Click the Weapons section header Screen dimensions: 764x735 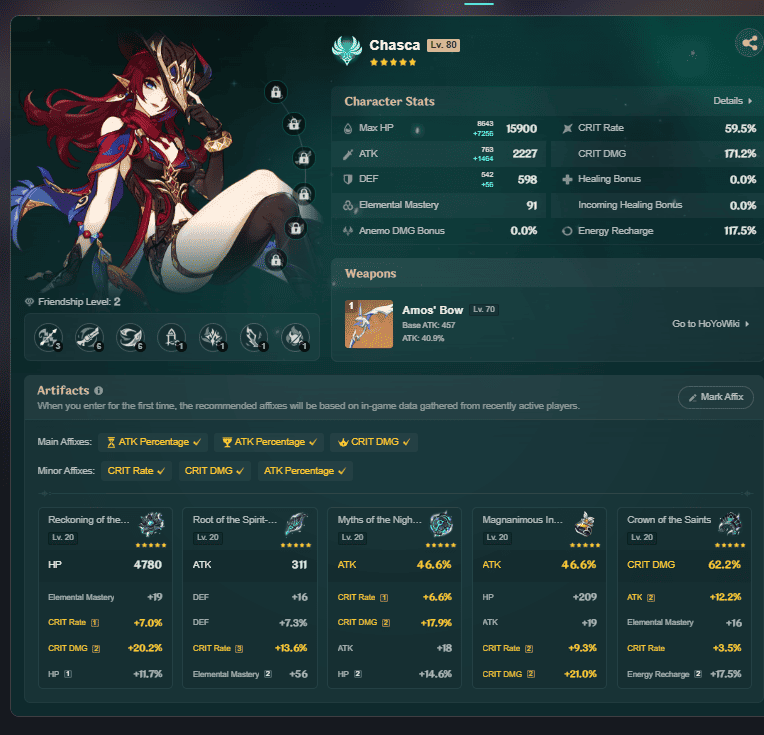pyautogui.click(x=370, y=273)
